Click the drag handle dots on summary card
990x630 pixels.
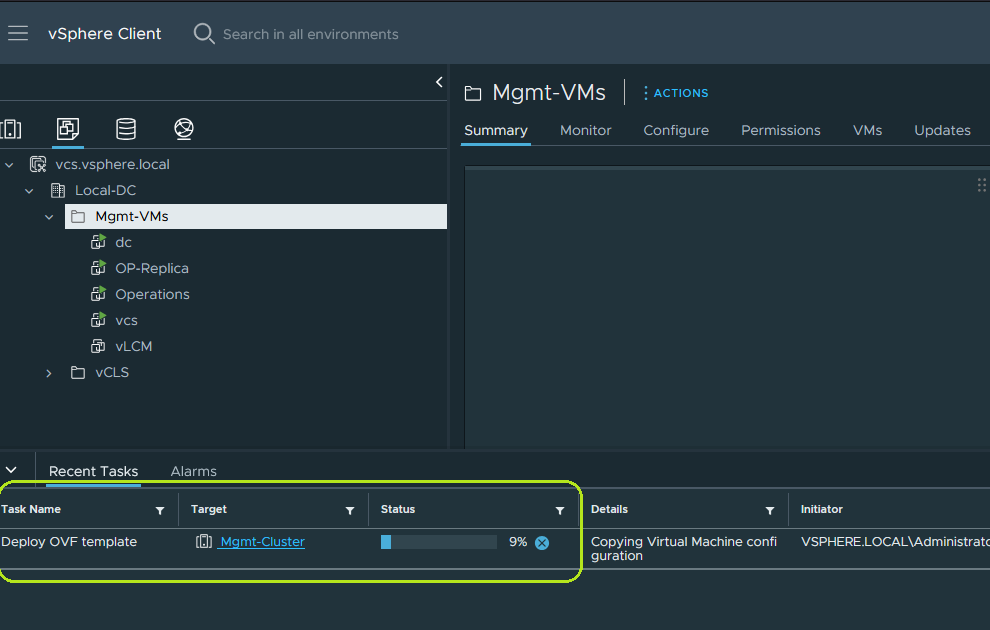tap(982, 185)
